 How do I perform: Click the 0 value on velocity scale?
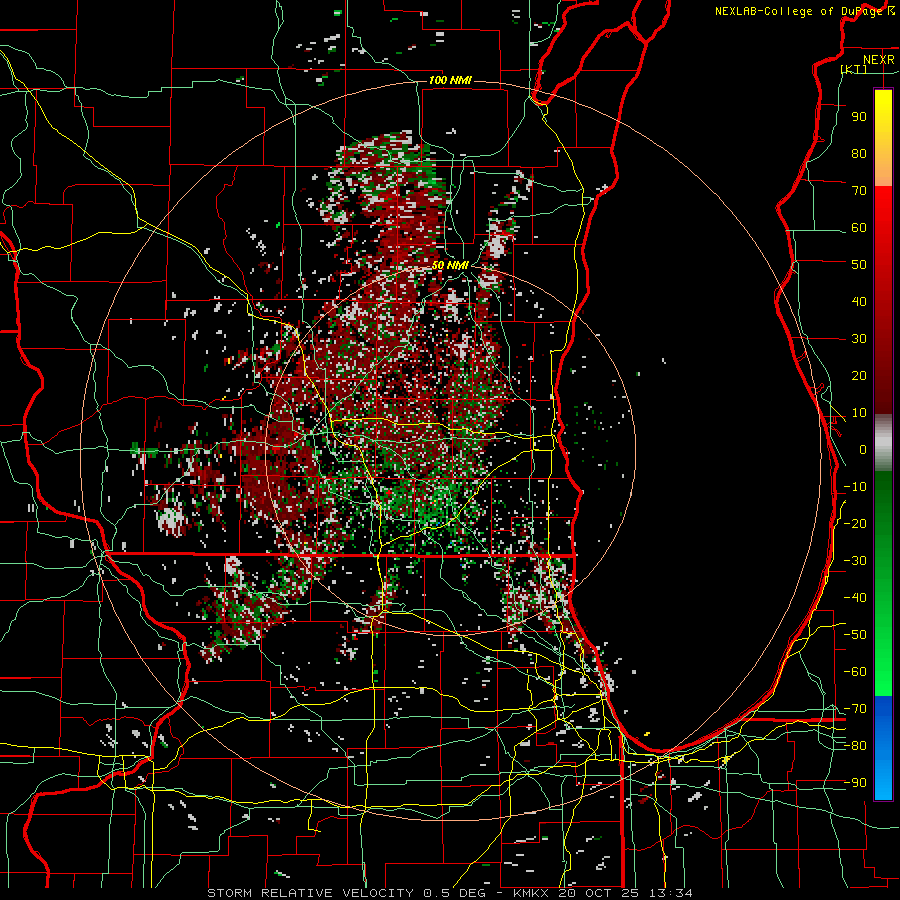coord(863,449)
